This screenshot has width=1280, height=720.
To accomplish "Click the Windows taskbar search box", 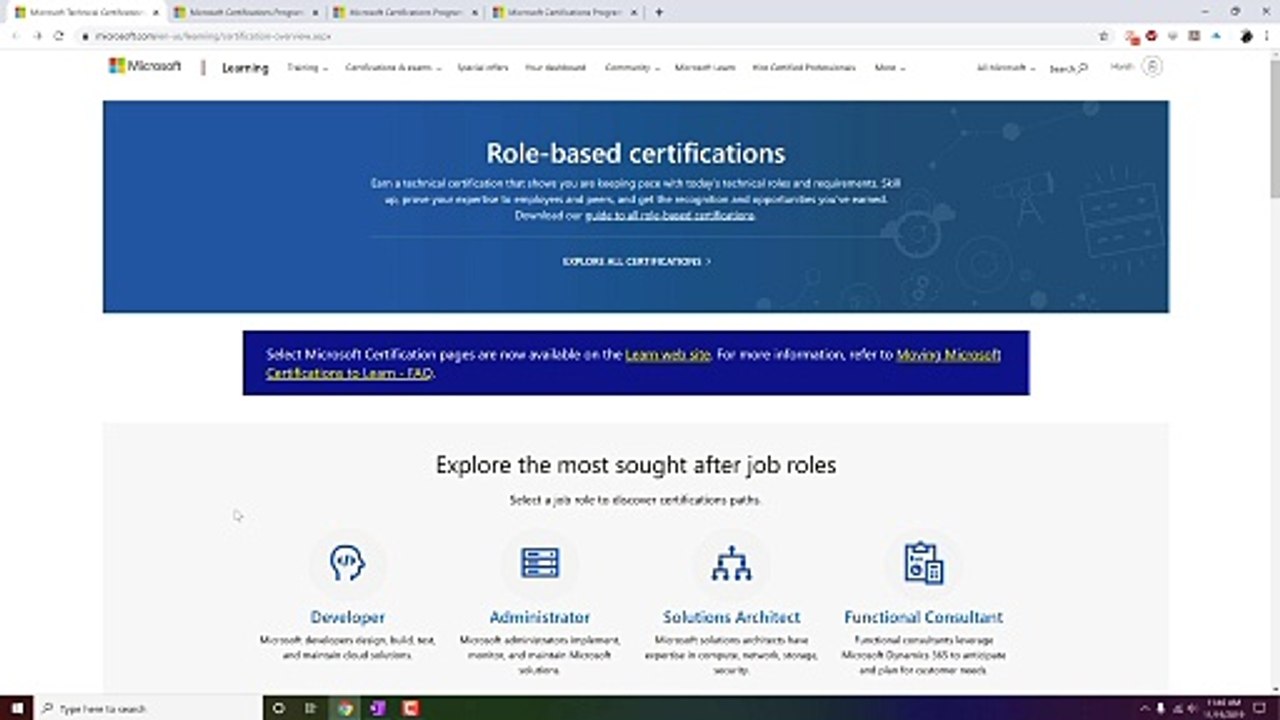I will [x=148, y=708].
